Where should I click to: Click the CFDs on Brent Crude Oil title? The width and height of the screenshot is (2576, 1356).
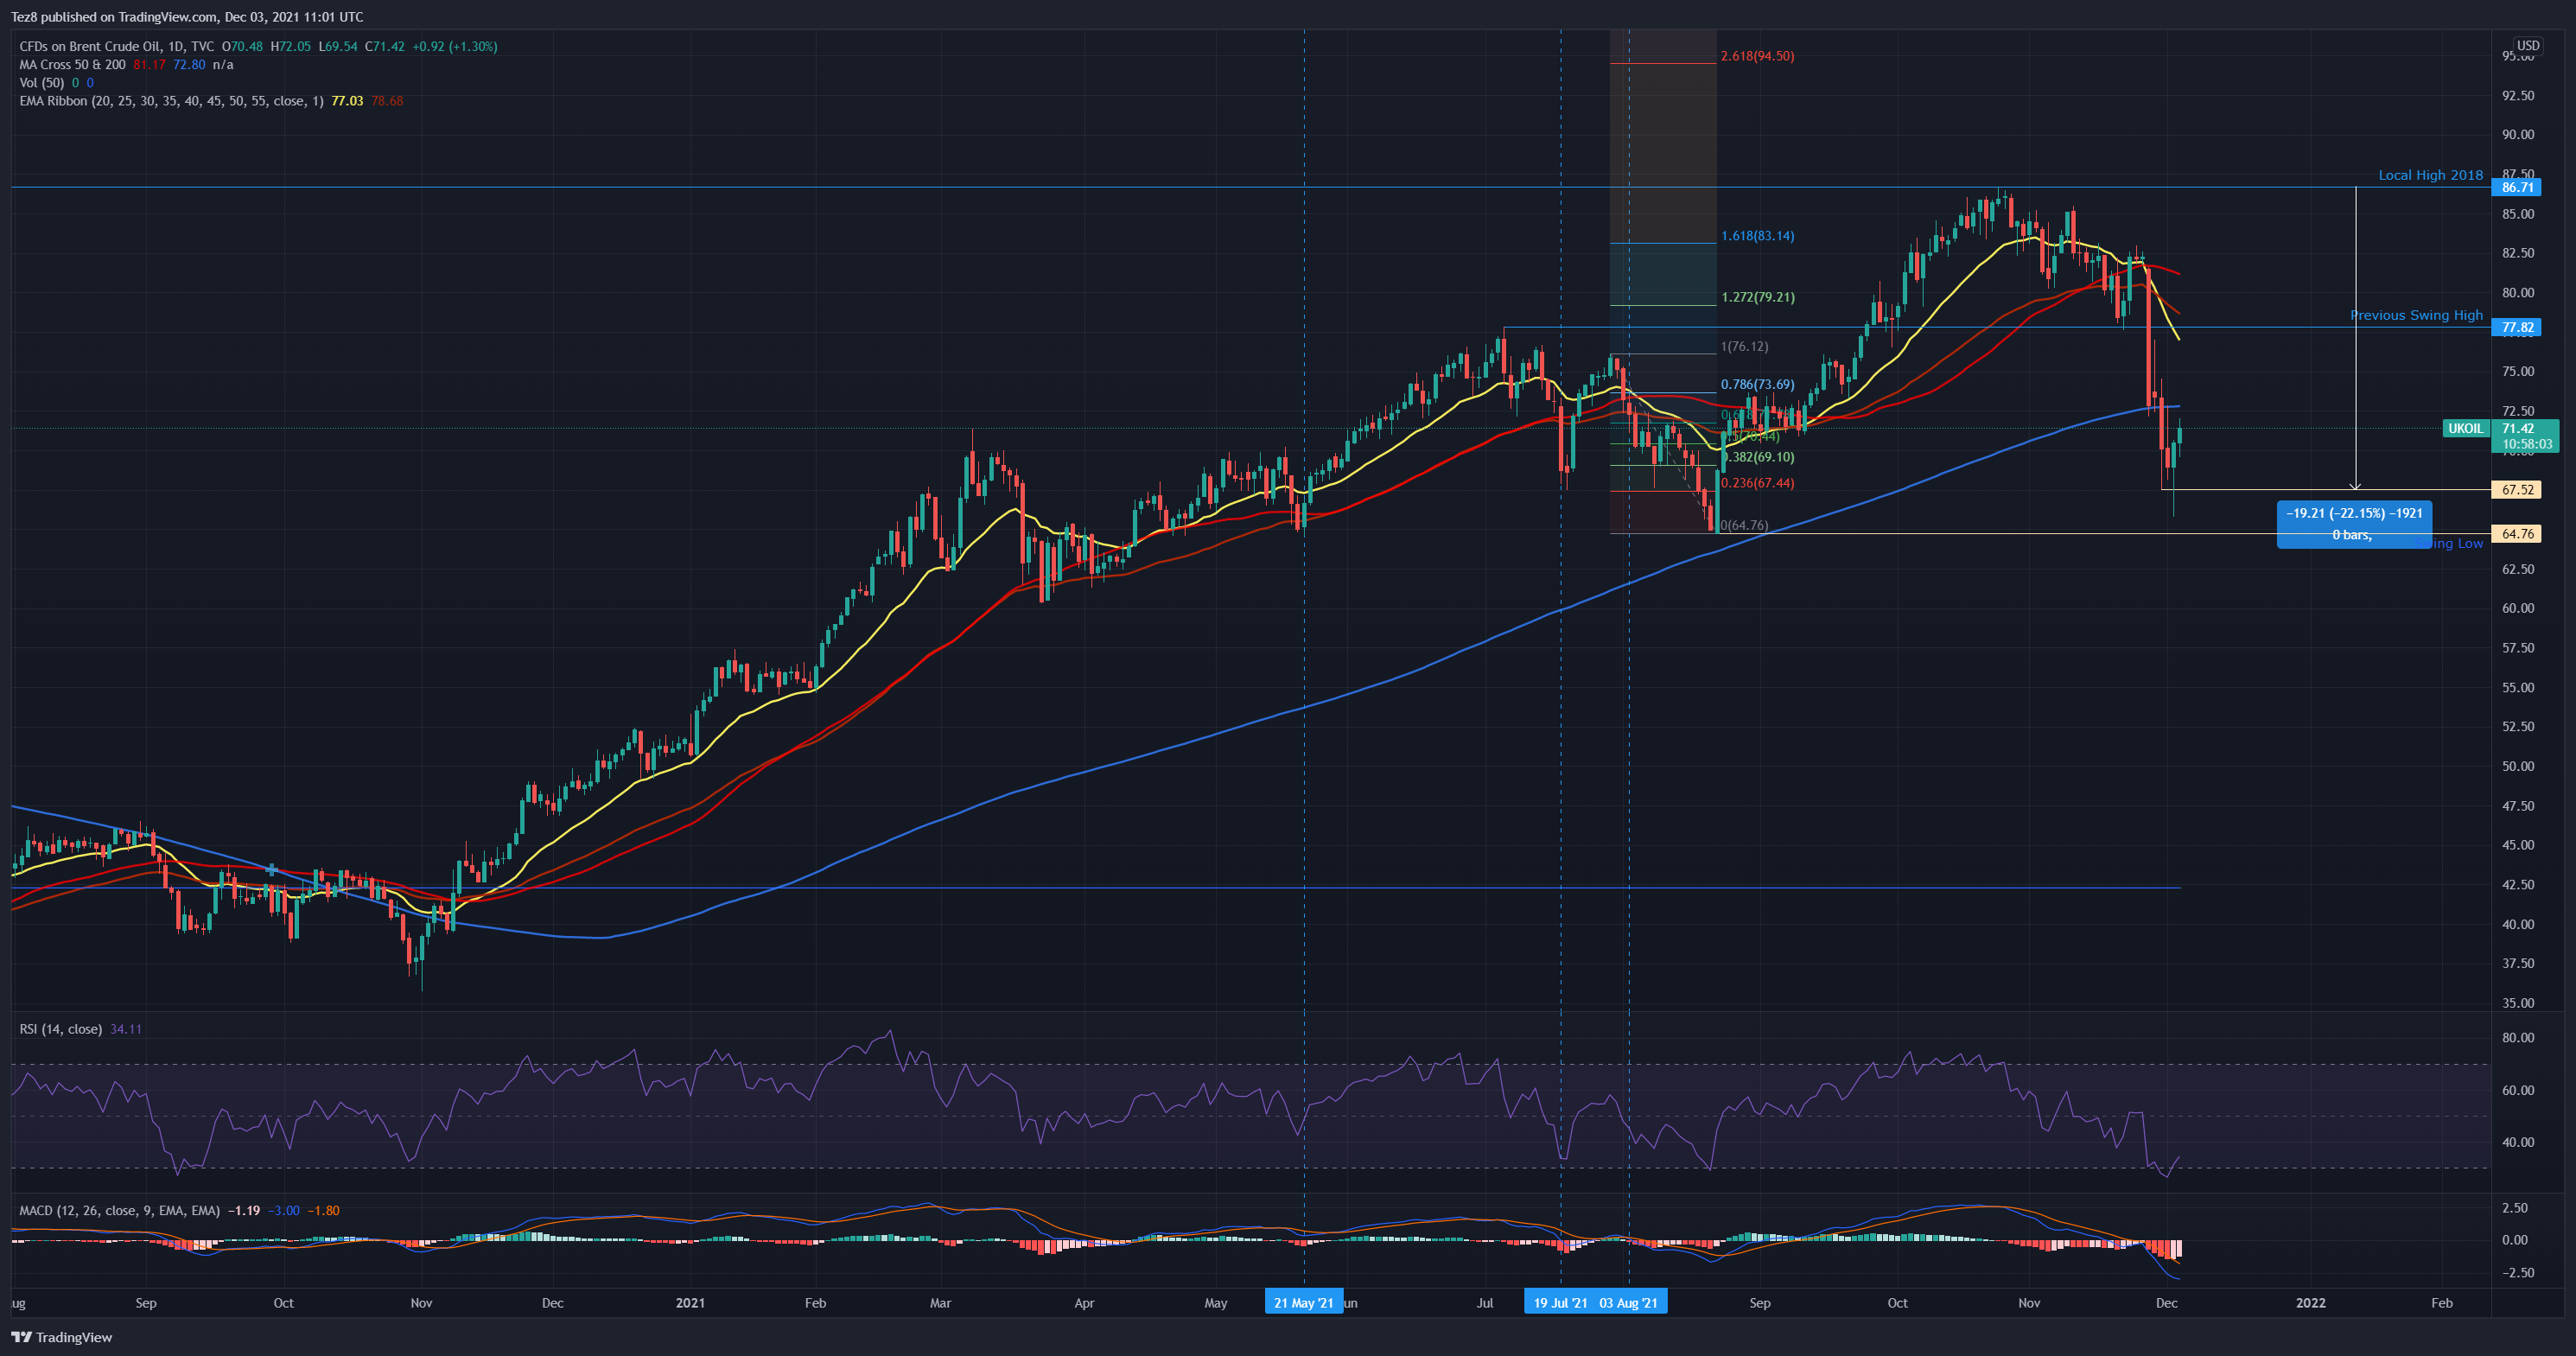coord(116,46)
